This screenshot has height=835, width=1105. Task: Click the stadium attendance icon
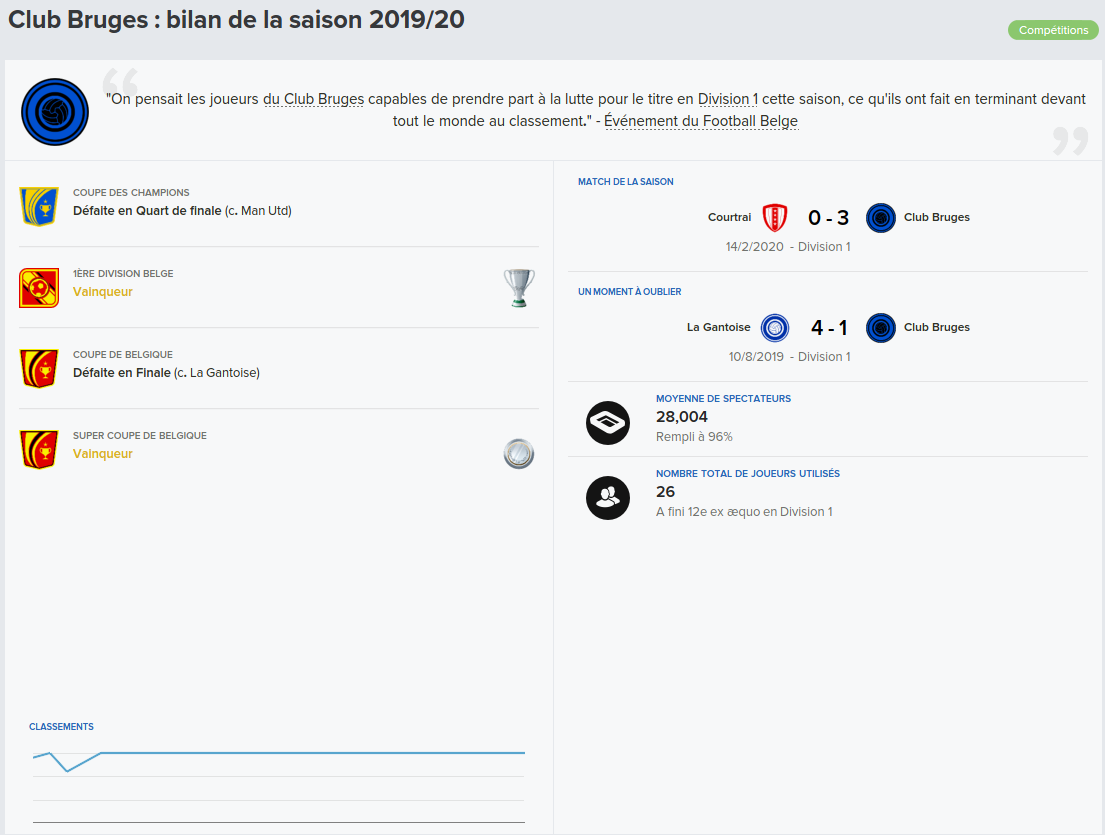tap(607, 423)
